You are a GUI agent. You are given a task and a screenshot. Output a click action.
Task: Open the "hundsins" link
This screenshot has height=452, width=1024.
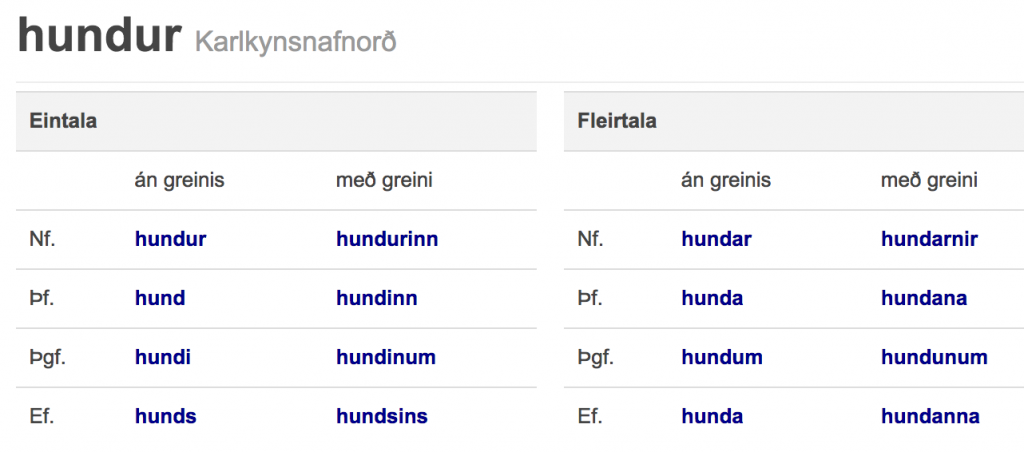382,417
